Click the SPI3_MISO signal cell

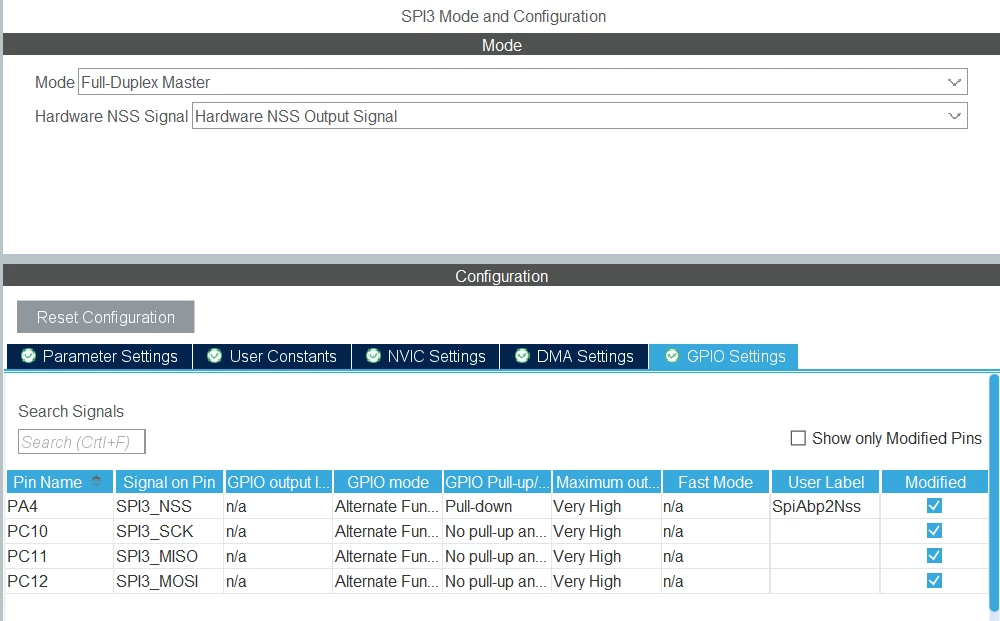pyautogui.click(x=169, y=556)
